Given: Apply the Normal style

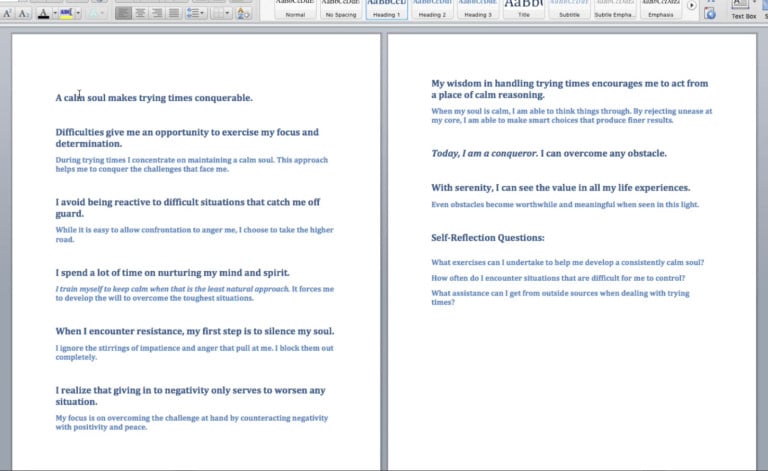Looking at the screenshot, I should tap(295, 9).
